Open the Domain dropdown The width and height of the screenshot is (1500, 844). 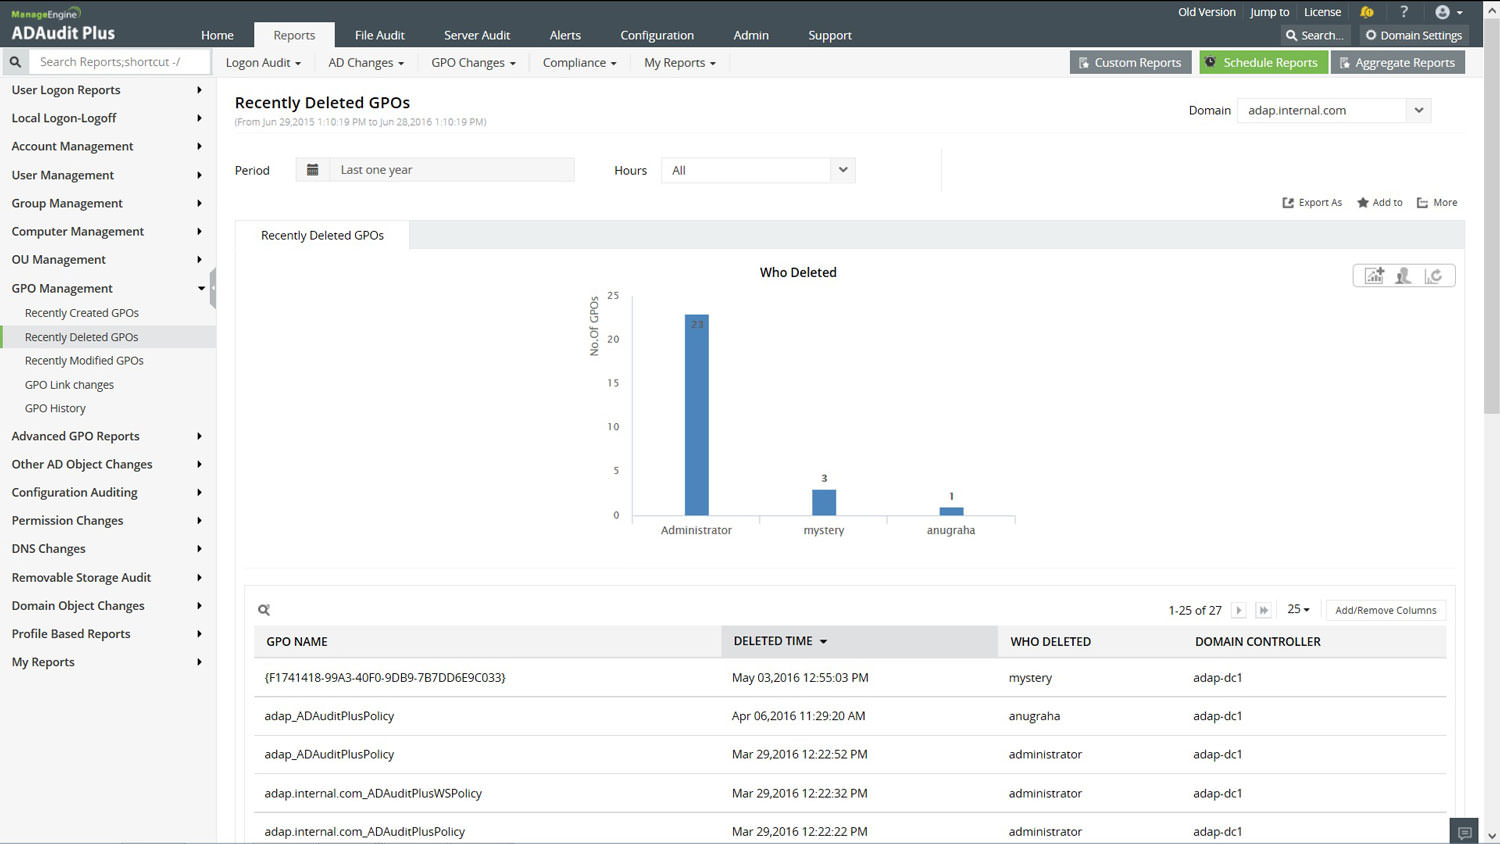(x=1418, y=110)
